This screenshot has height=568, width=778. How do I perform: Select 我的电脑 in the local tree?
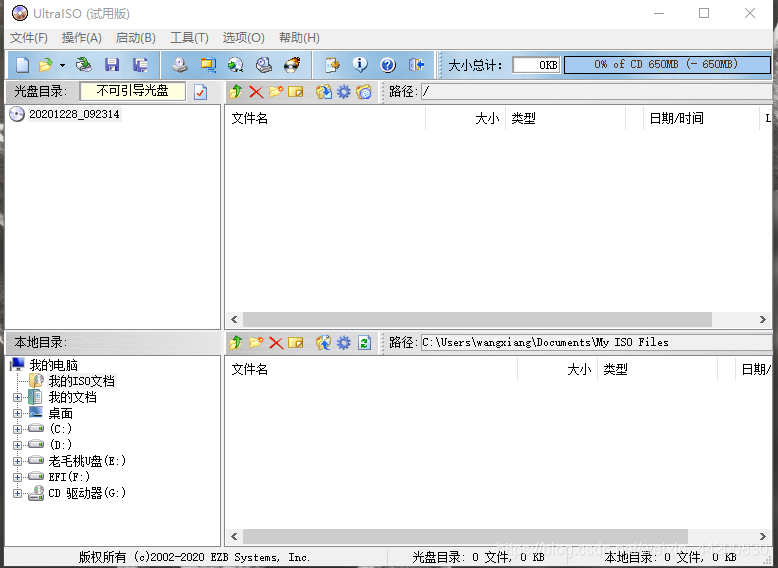pyautogui.click(x=53, y=365)
